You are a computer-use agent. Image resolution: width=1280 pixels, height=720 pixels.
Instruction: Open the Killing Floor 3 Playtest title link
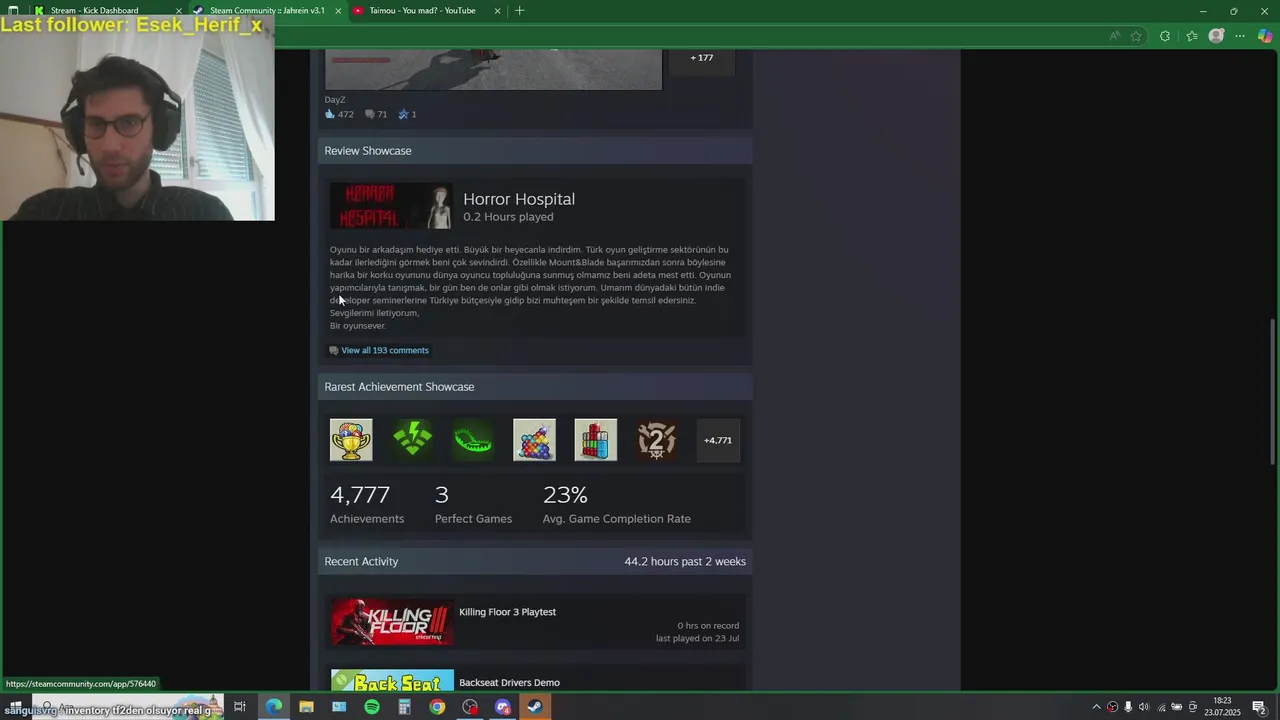[507, 612]
